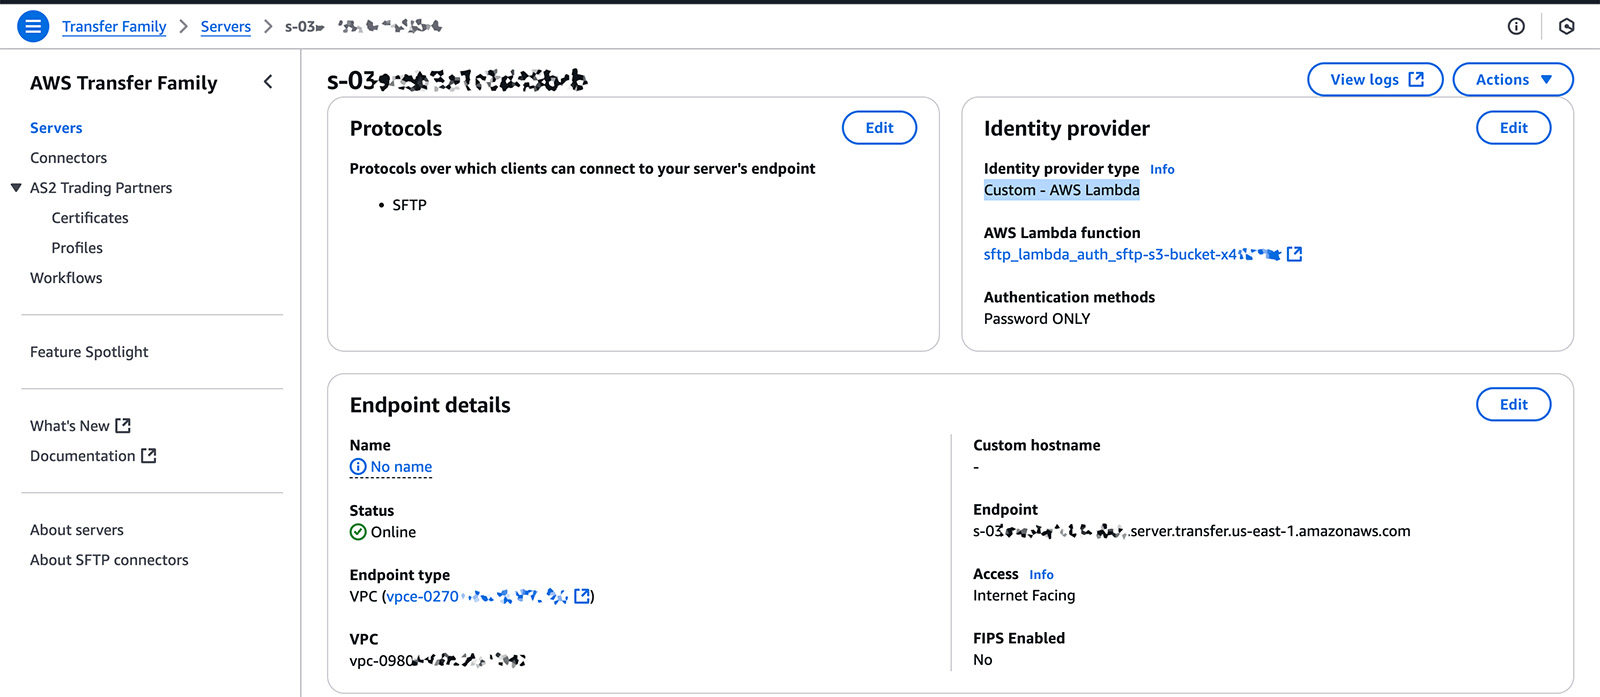Click Edit in the Protocols panel
The height and width of the screenshot is (697, 1600).
[878, 127]
